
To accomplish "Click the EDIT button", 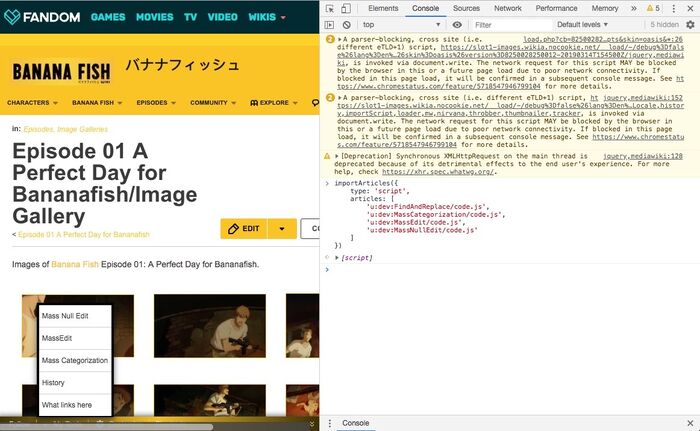I will [244, 229].
